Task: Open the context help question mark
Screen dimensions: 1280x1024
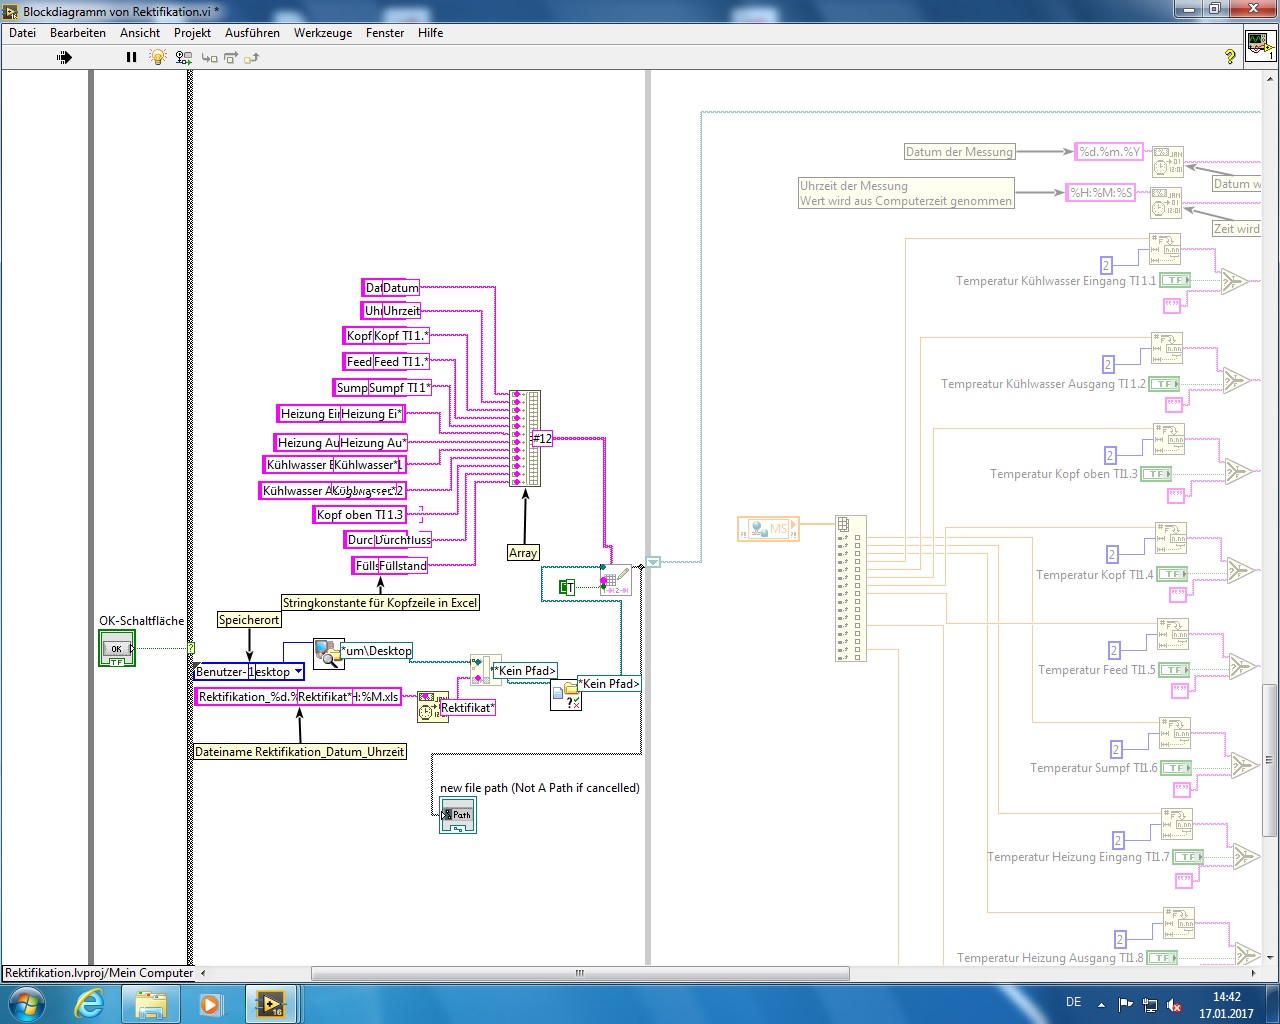Action: click(x=1230, y=57)
